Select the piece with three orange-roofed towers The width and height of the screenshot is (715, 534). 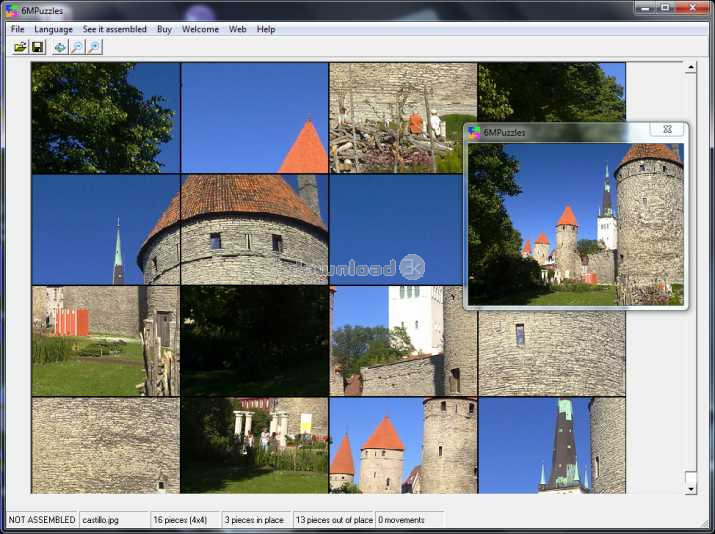tap(403, 446)
